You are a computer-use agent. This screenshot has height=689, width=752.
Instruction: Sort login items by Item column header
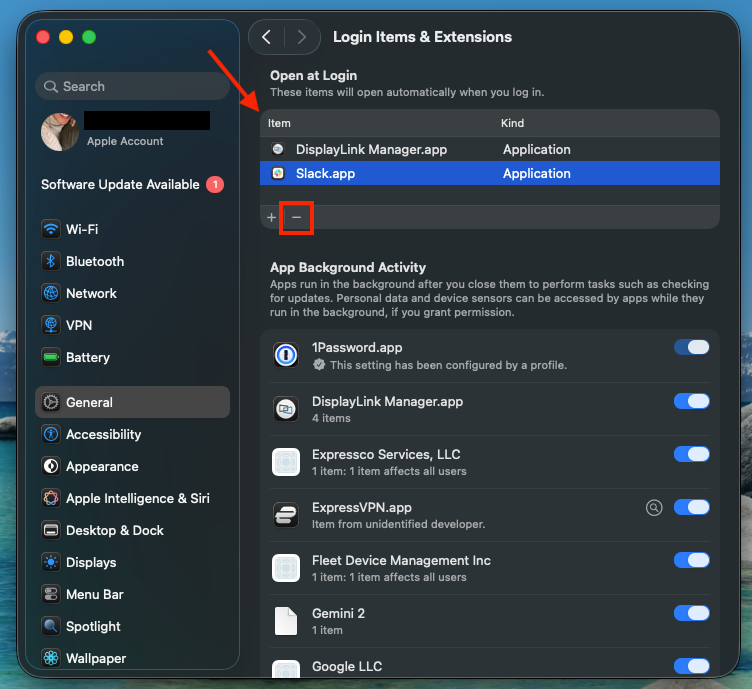click(279, 123)
